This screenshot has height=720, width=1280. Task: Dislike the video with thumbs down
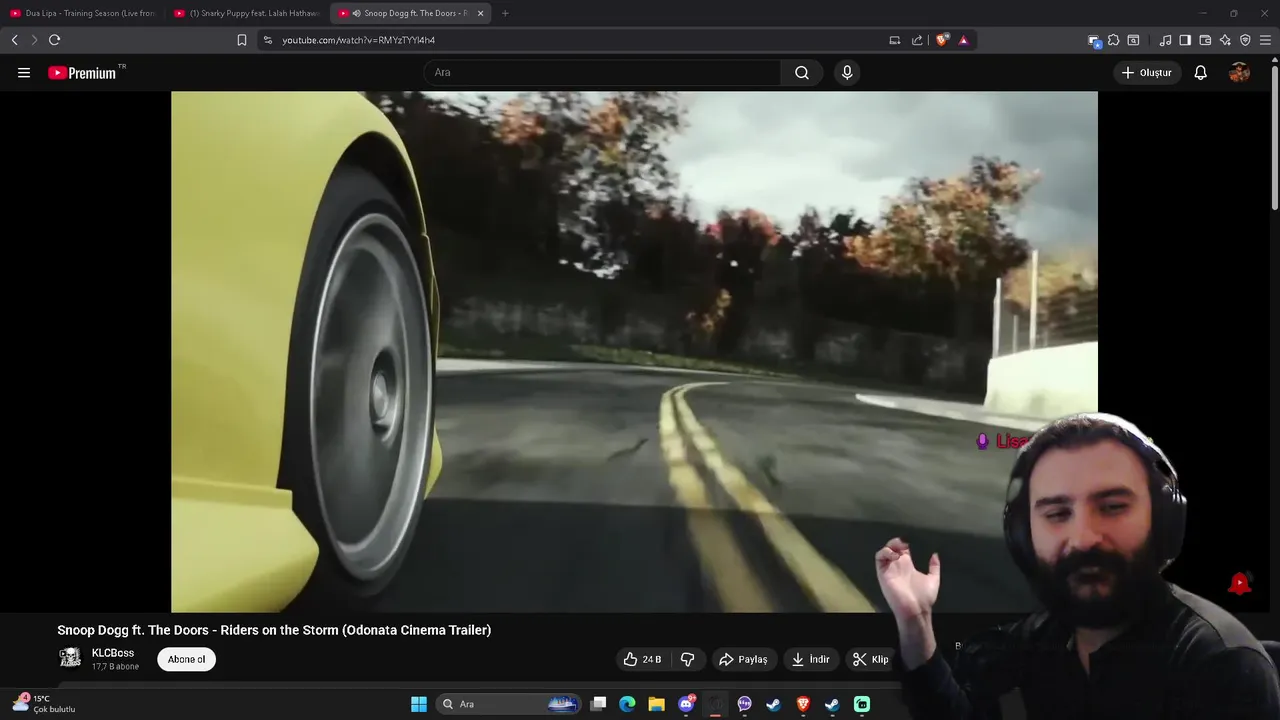coord(688,659)
